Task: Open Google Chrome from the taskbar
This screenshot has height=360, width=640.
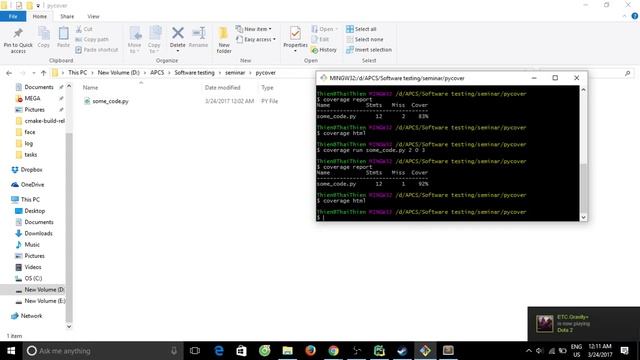Action: coord(333,351)
